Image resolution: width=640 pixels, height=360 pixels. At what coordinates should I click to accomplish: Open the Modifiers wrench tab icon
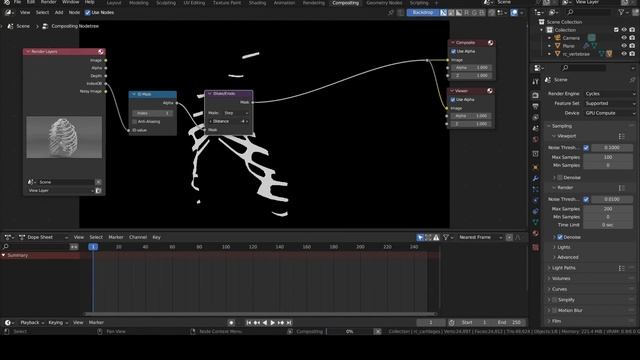click(536, 178)
